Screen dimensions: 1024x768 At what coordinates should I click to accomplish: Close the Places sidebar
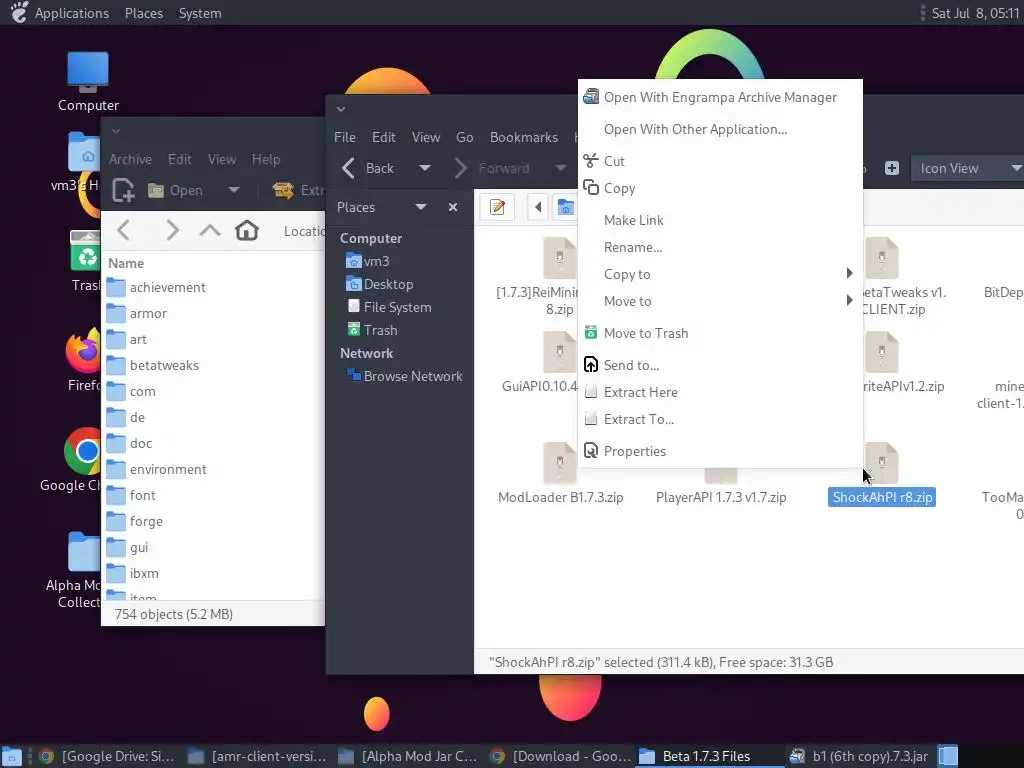[x=453, y=207]
